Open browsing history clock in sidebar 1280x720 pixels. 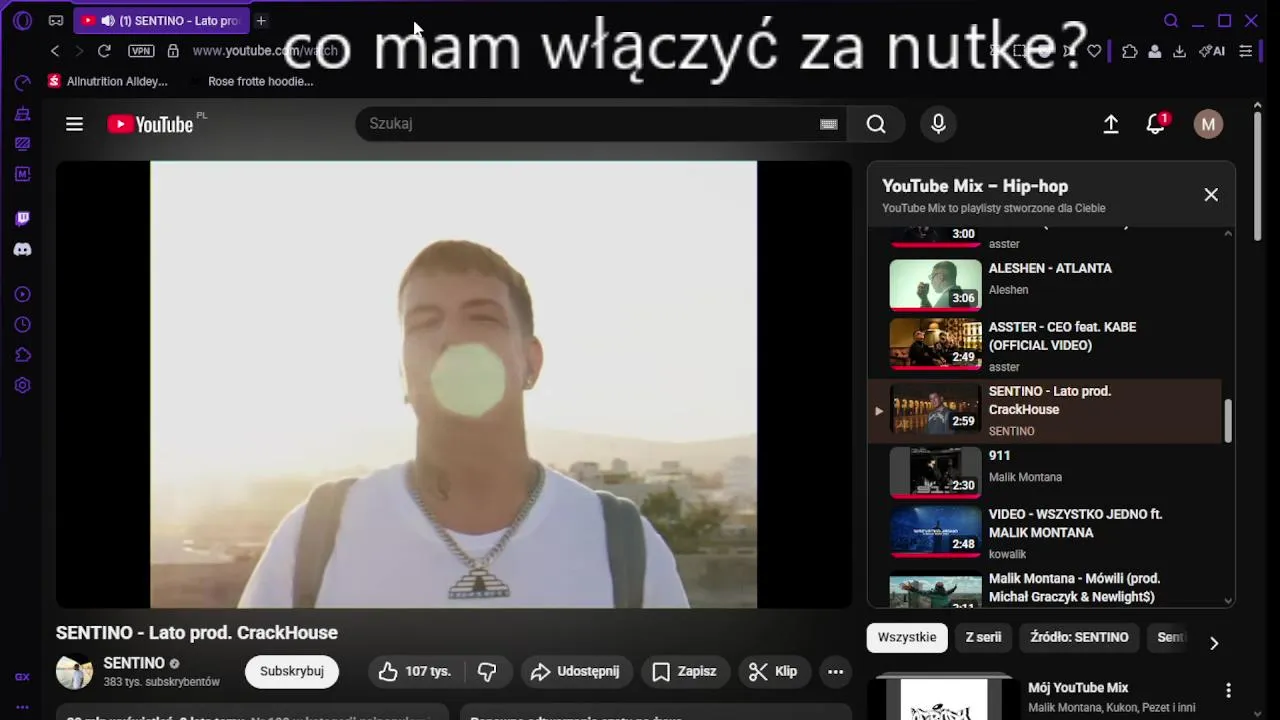[22, 325]
